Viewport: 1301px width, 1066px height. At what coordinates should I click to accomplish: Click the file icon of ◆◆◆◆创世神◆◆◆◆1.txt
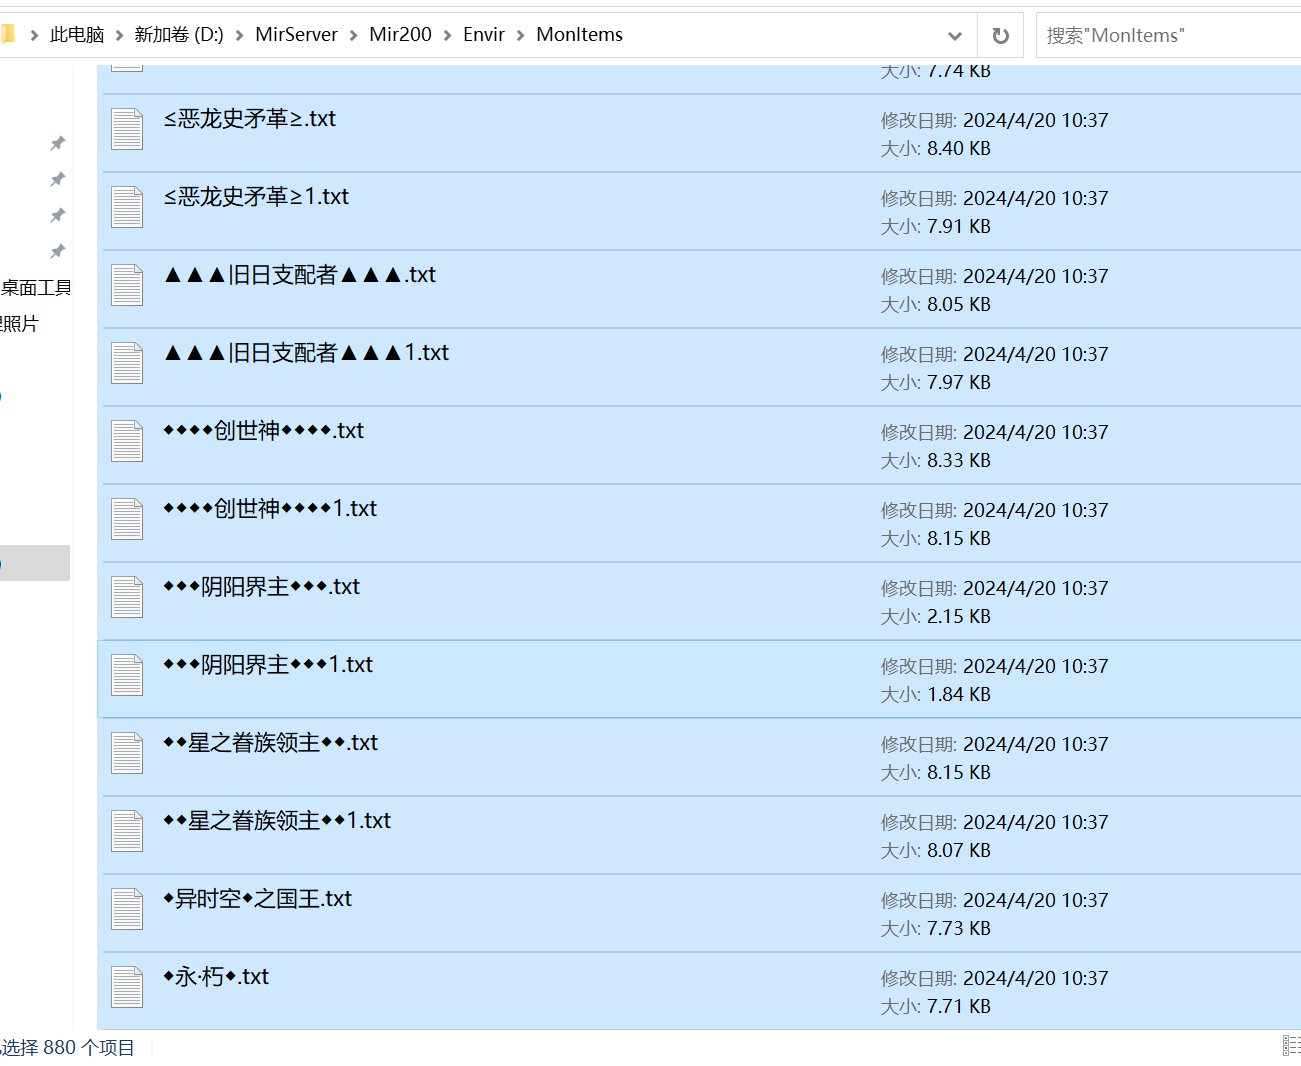click(127, 519)
